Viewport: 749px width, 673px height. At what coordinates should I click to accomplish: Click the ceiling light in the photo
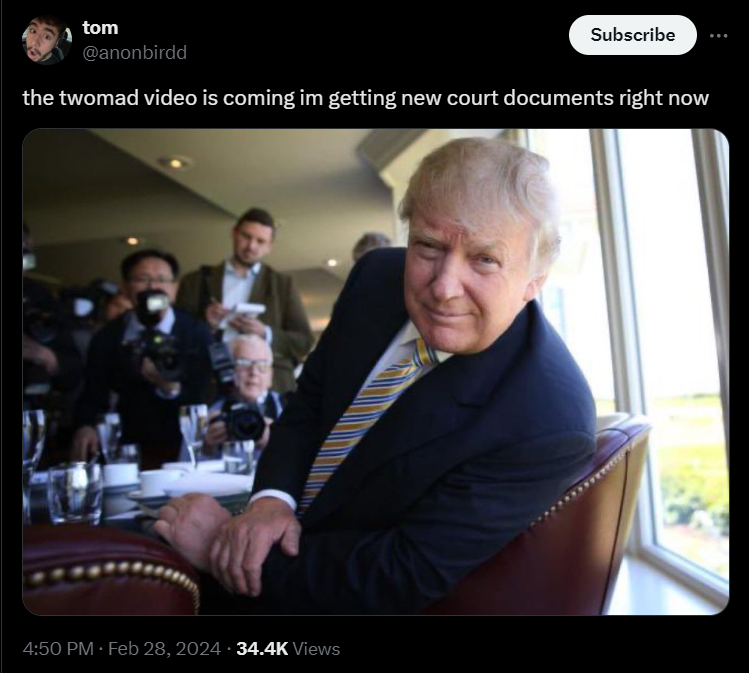click(175, 163)
